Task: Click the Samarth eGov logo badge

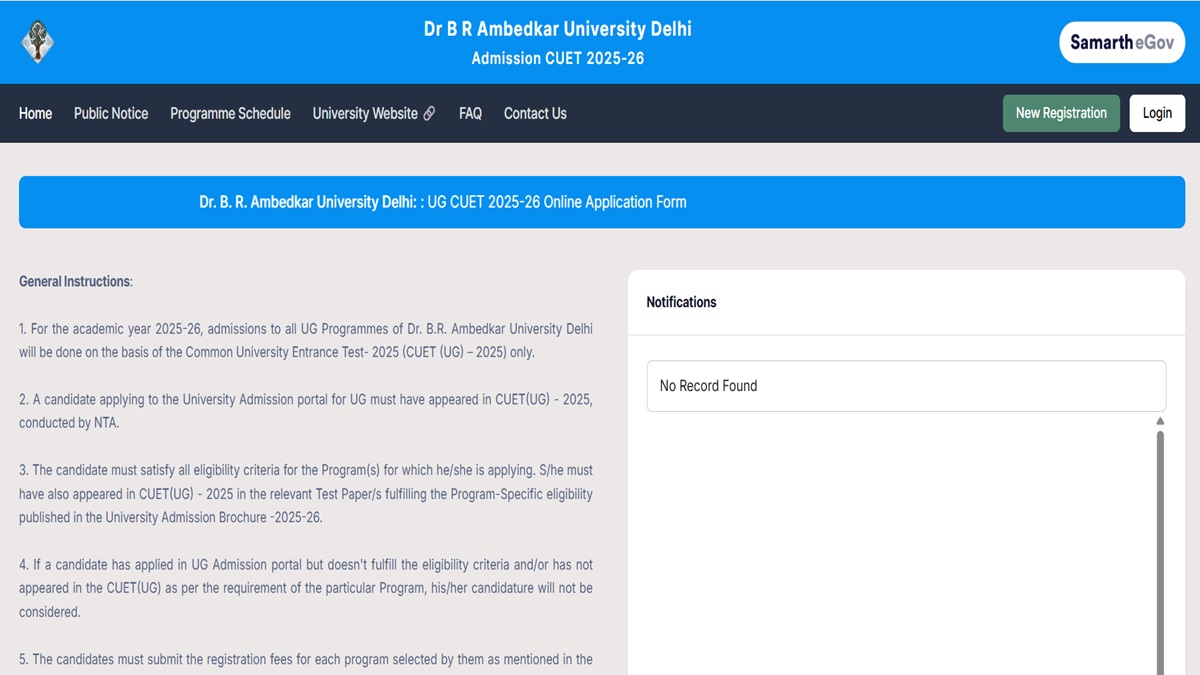Action: coord(1121,42)
